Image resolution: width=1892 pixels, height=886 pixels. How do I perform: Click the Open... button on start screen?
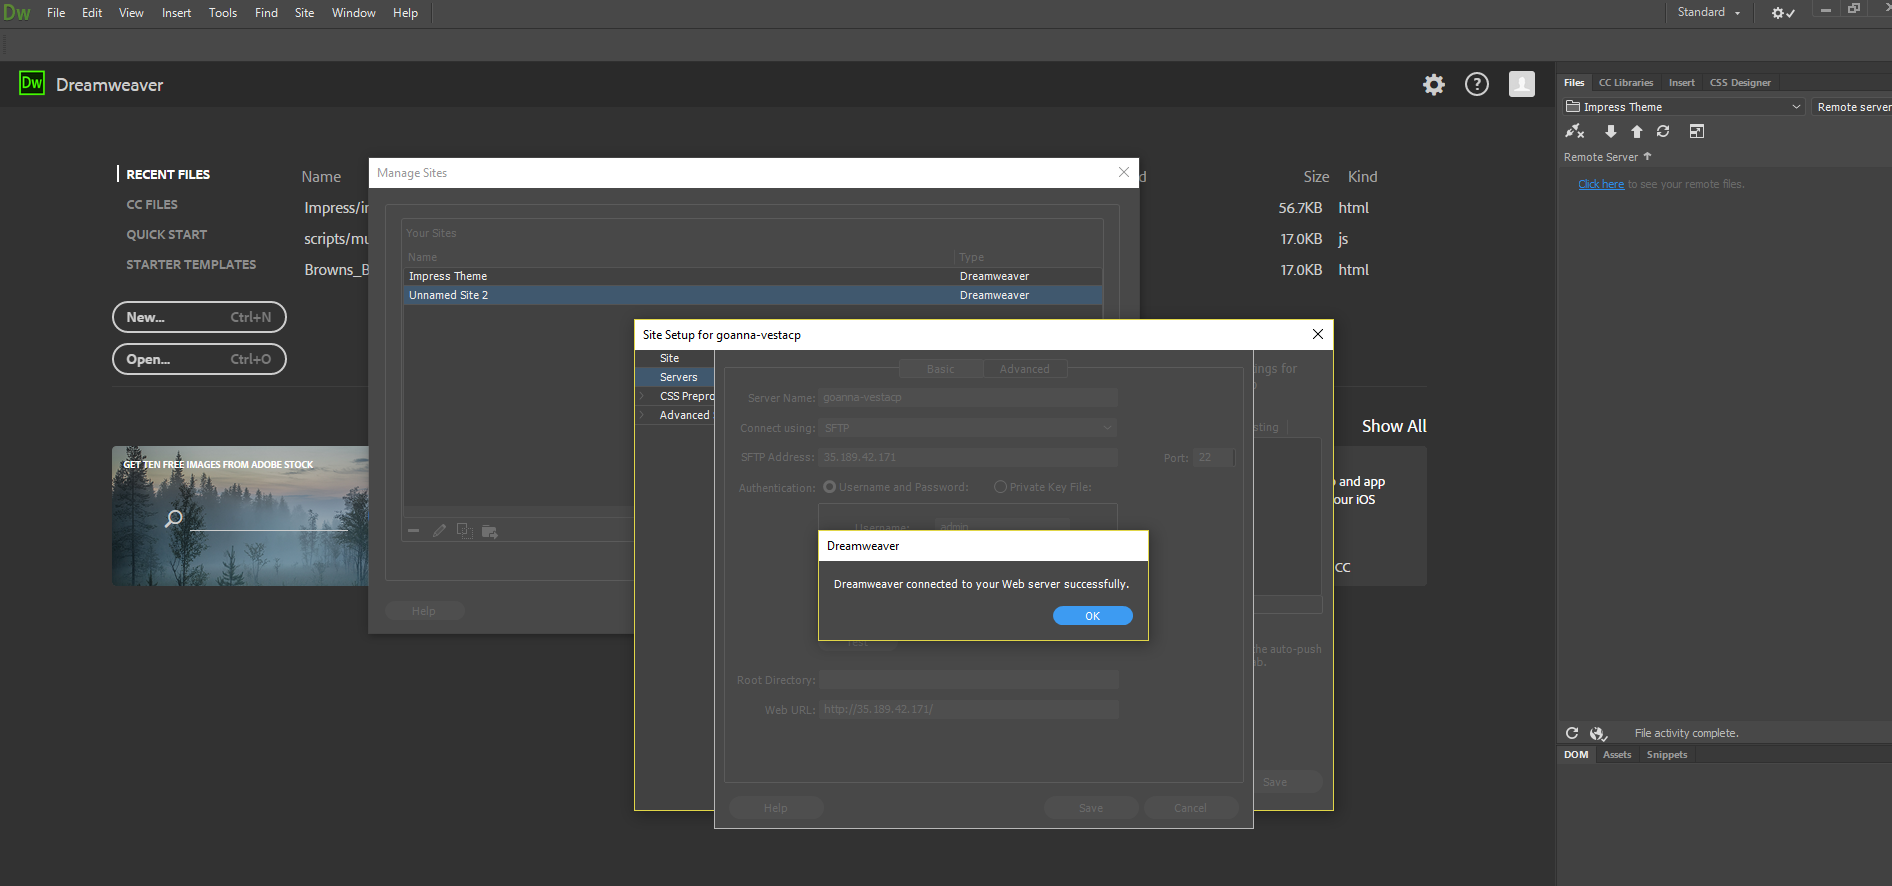pos(199,359)
